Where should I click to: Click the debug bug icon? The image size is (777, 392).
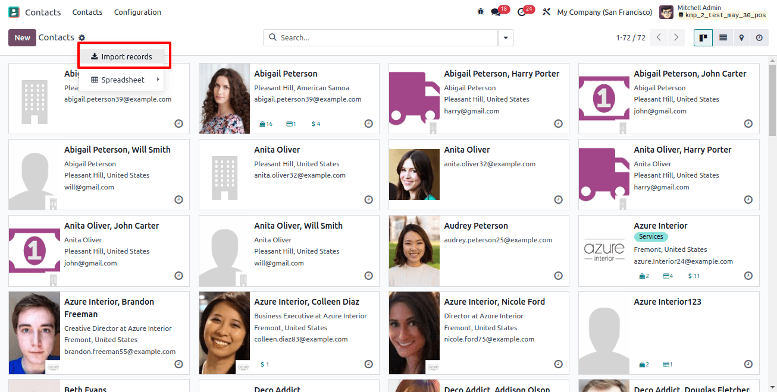pyautogui.click(x=480, y=12)
